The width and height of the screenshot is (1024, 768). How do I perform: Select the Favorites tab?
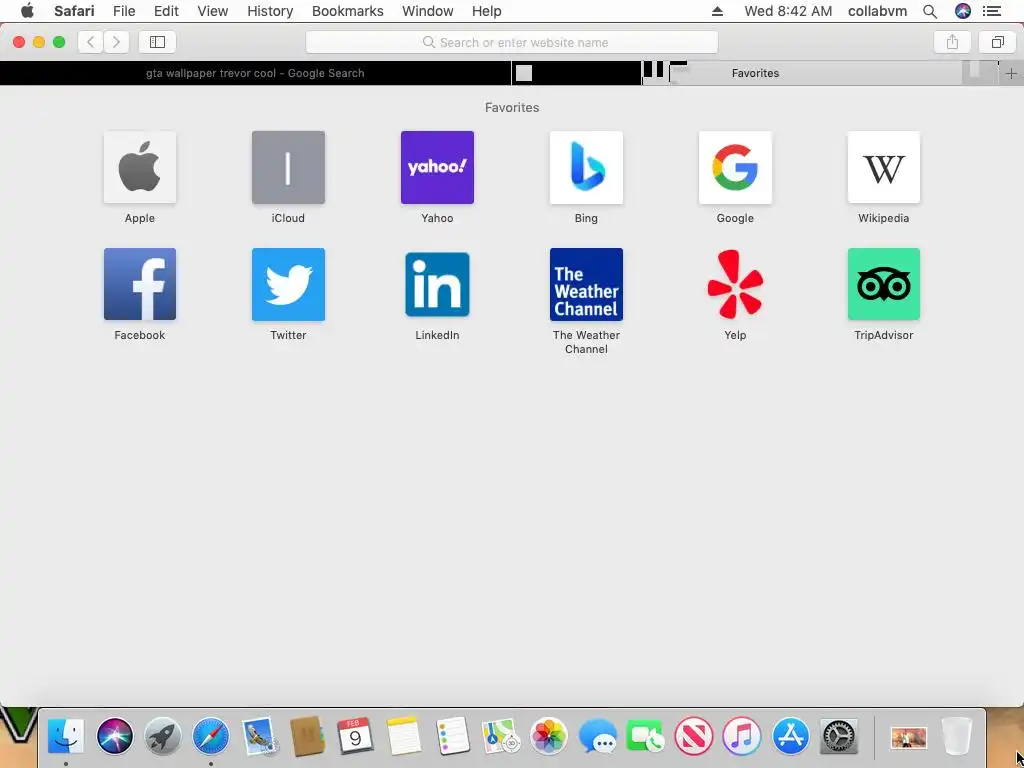pos(755,73)
